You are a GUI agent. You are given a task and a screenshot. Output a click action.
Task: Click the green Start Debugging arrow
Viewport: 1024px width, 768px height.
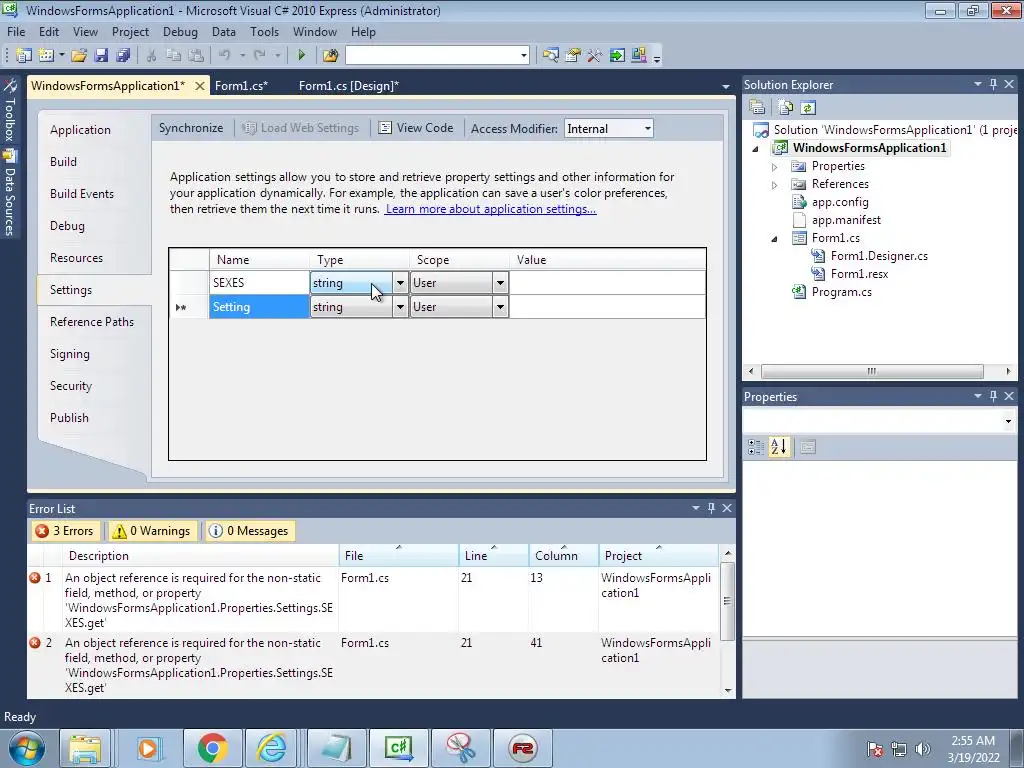(x=302, y=56)
